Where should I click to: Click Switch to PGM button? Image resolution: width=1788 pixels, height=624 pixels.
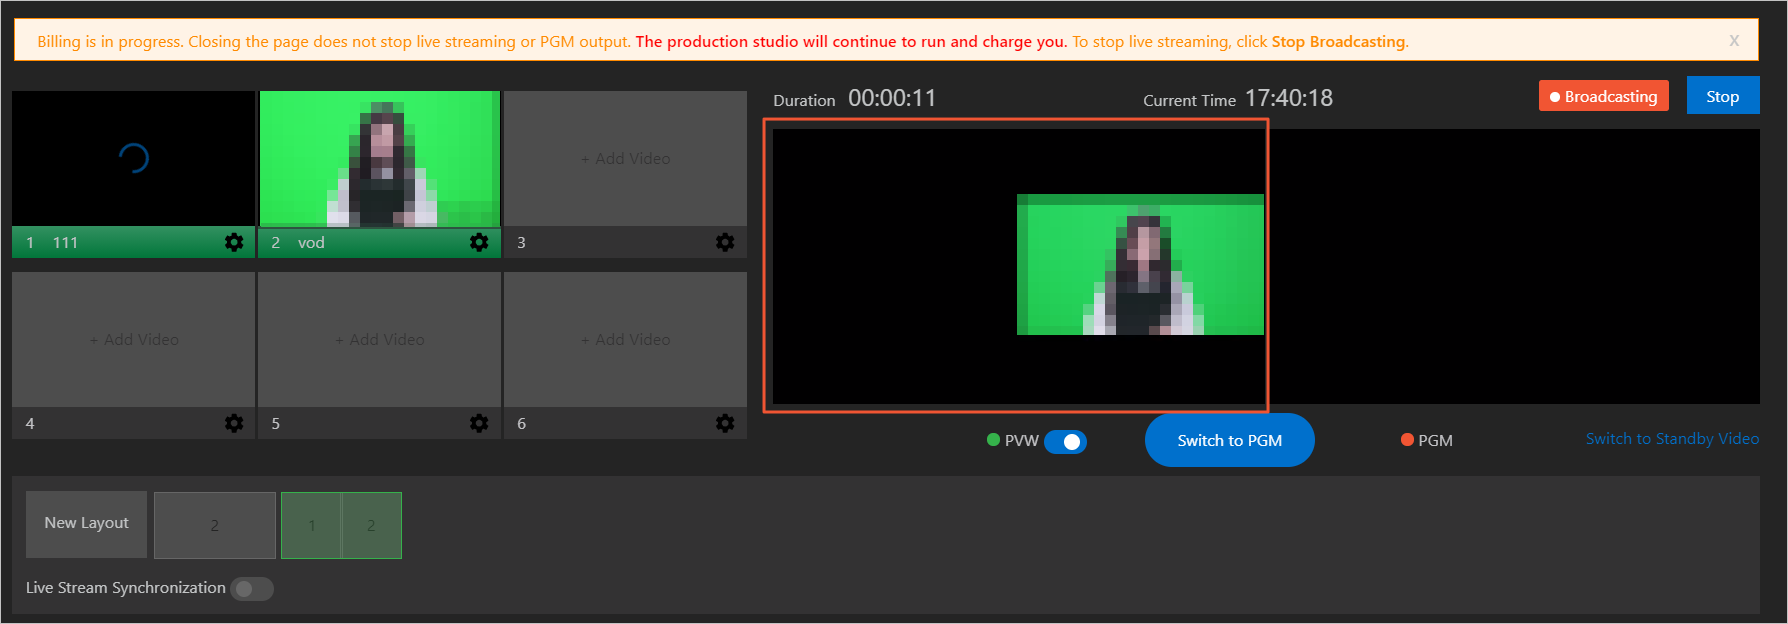coord(1229,440)
